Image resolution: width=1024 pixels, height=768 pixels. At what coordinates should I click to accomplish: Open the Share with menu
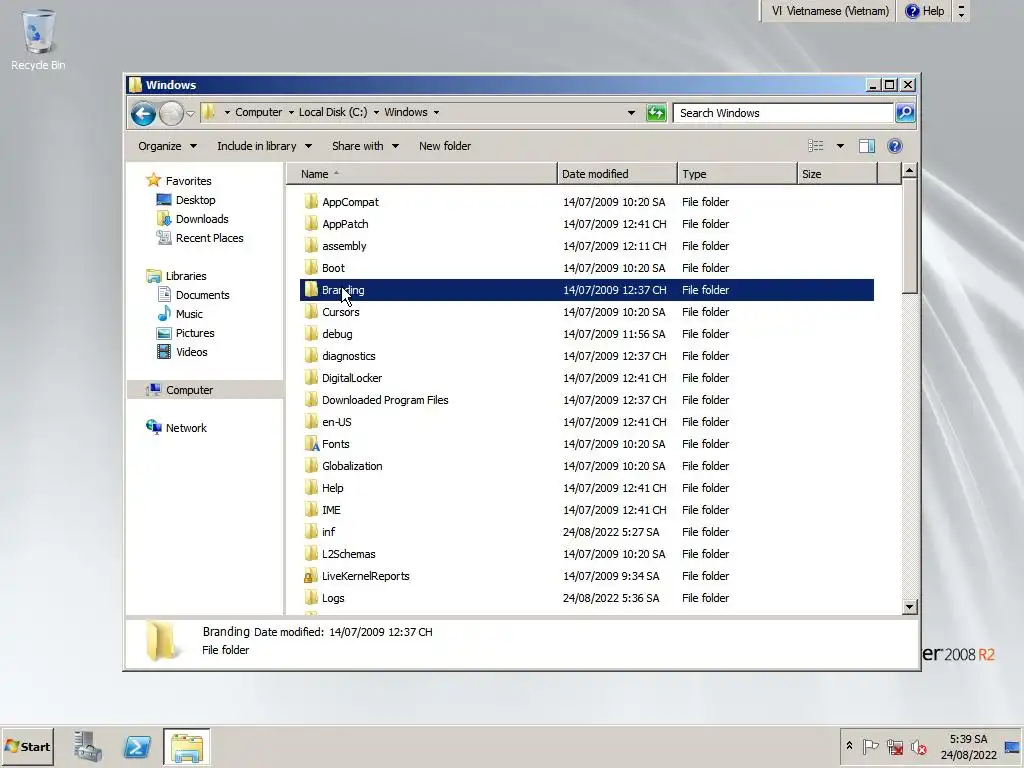[365, 146]
